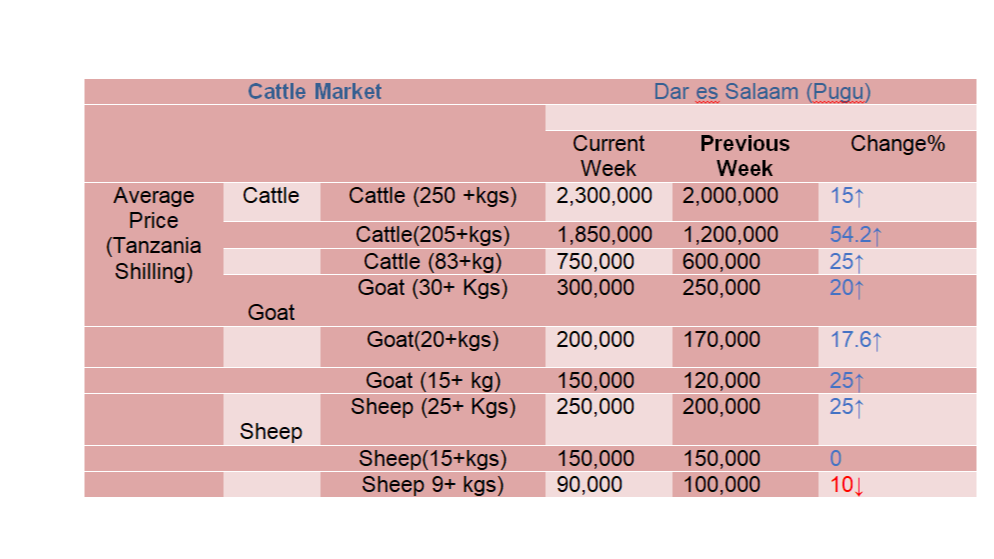994x559 pixels.
Task: Click the "Current Week" column header
Action: [x=608, y=156]
